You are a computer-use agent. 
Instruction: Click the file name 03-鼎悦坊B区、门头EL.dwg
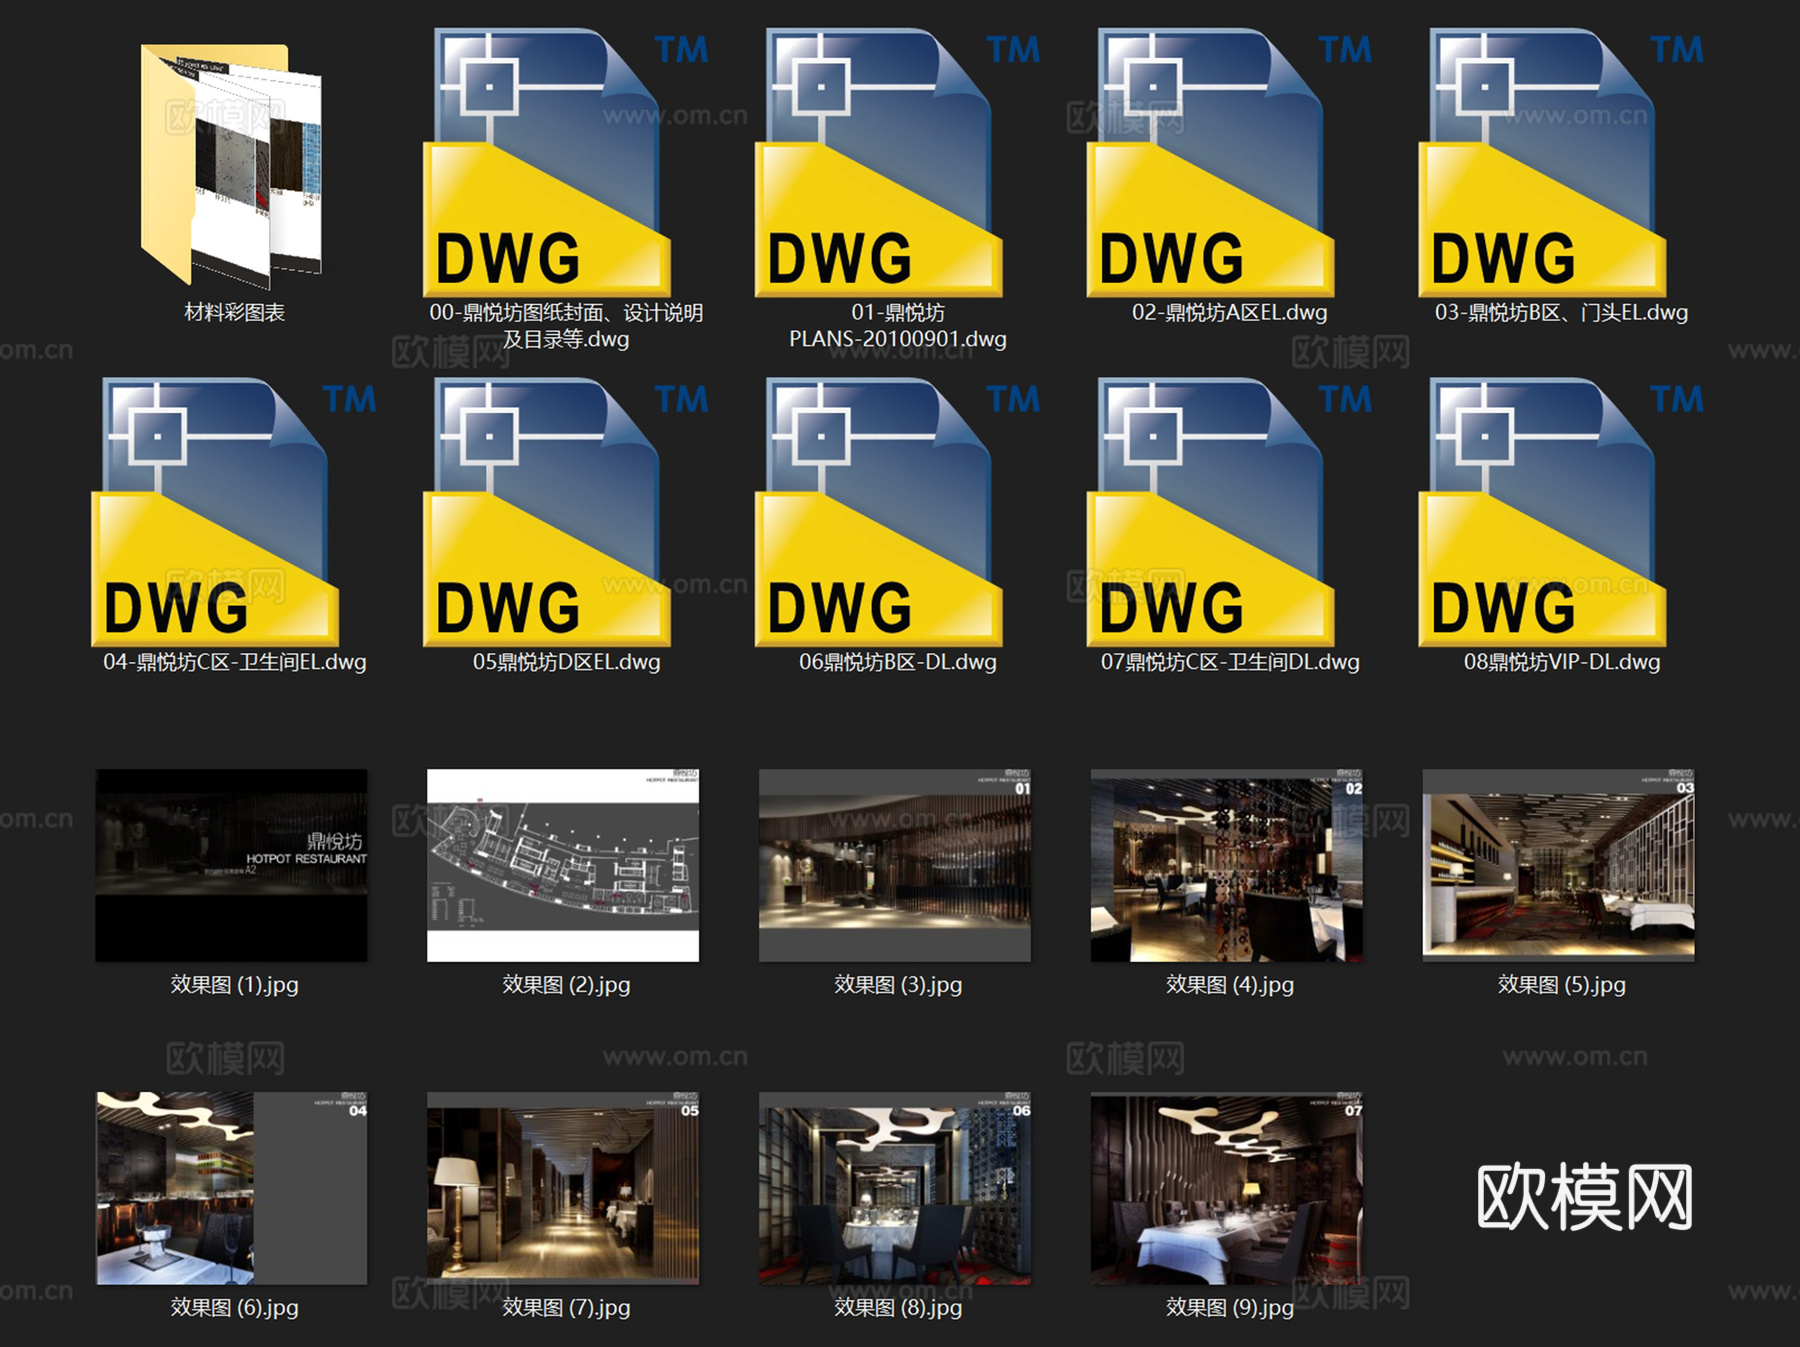1562,312
